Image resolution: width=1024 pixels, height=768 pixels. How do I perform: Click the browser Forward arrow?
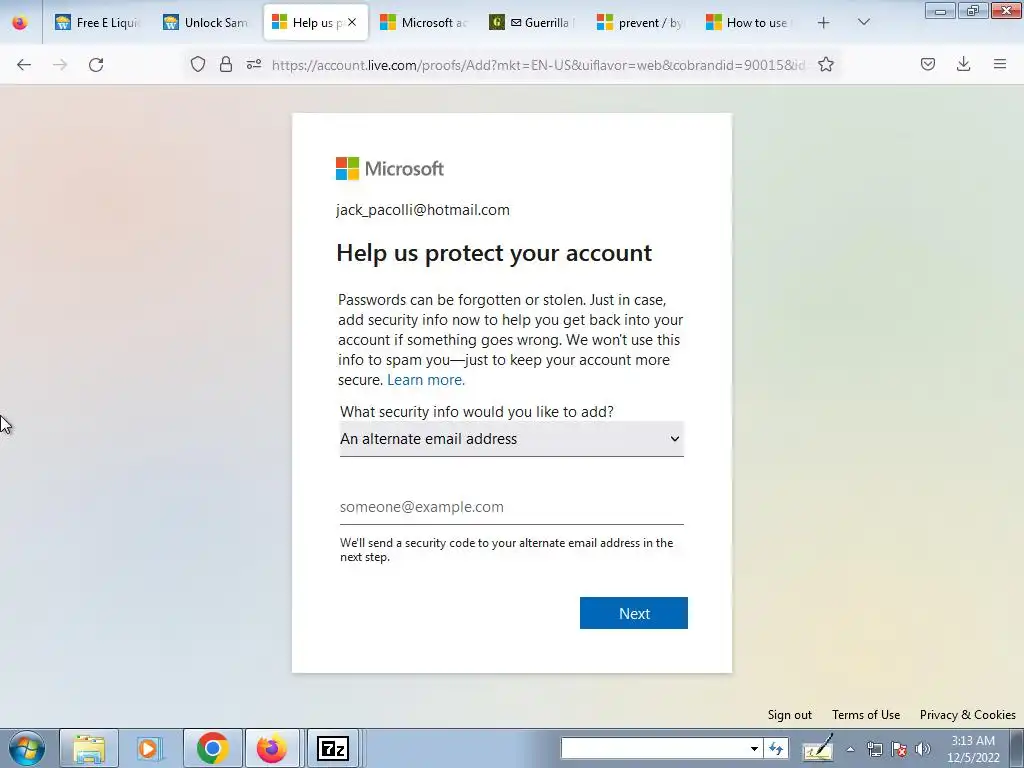[60, 64]
